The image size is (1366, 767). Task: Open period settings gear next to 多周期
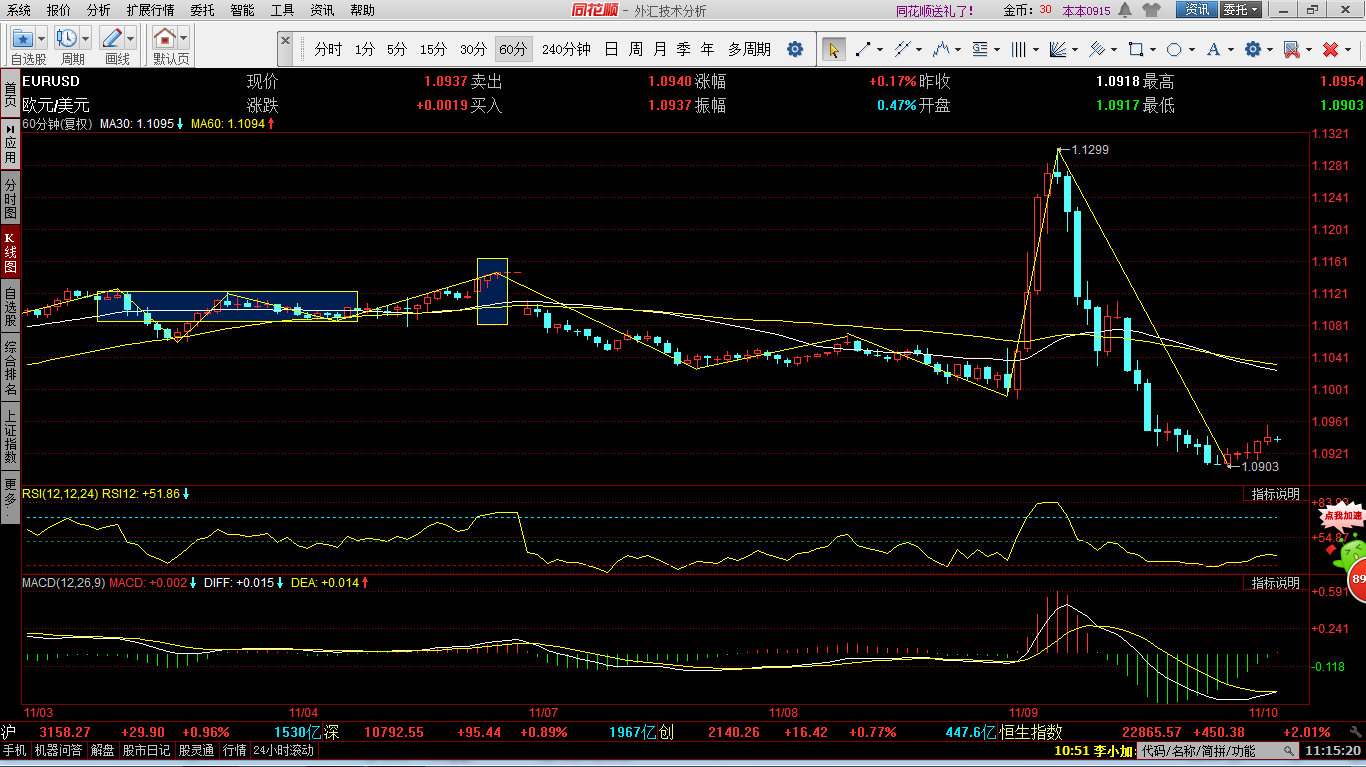795,49
